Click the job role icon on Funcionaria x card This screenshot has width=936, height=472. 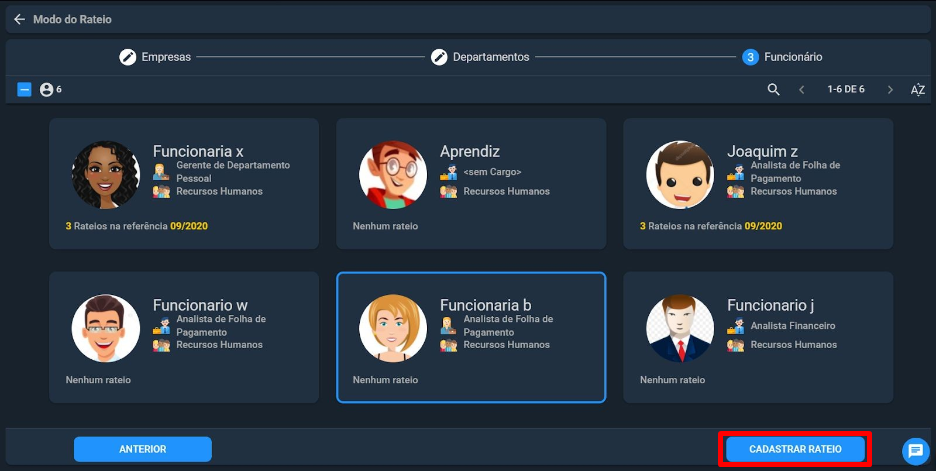161,172
